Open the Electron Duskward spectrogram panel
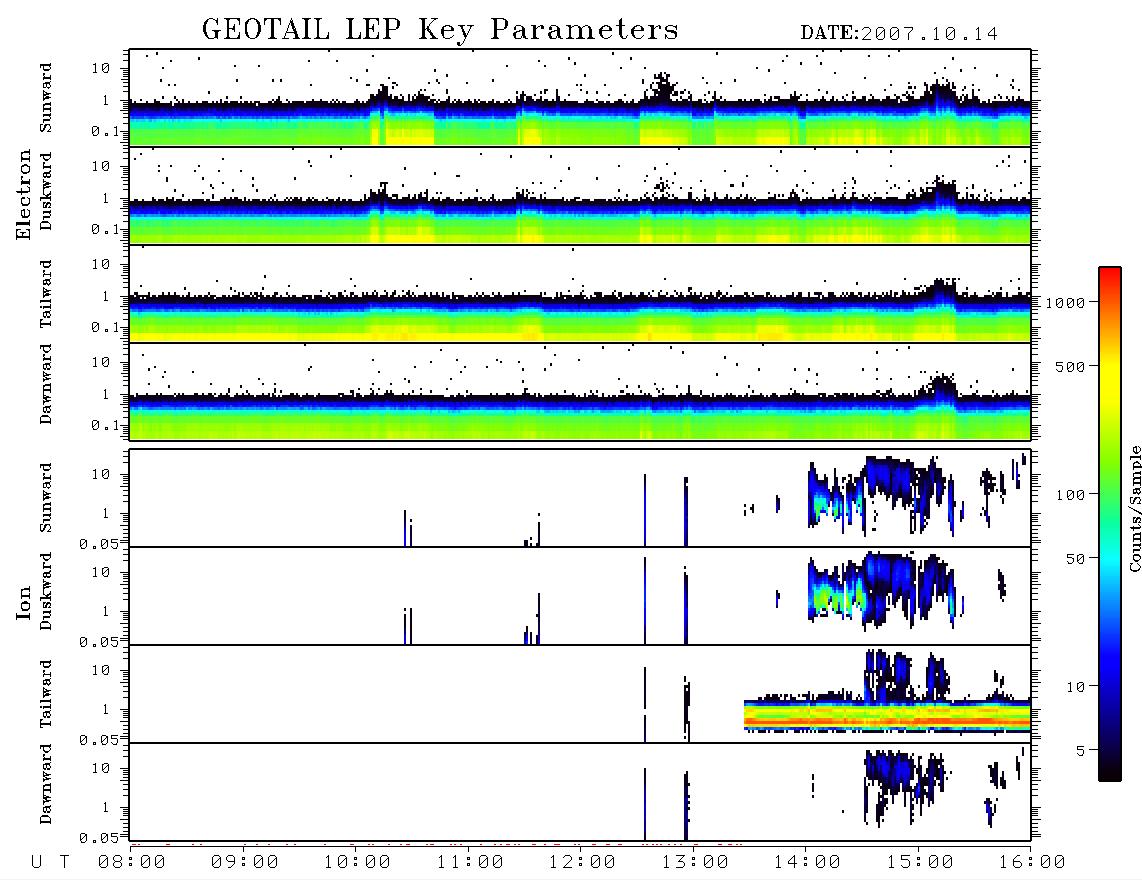This screenshot has height=880, width=1142. pos(580,195)
